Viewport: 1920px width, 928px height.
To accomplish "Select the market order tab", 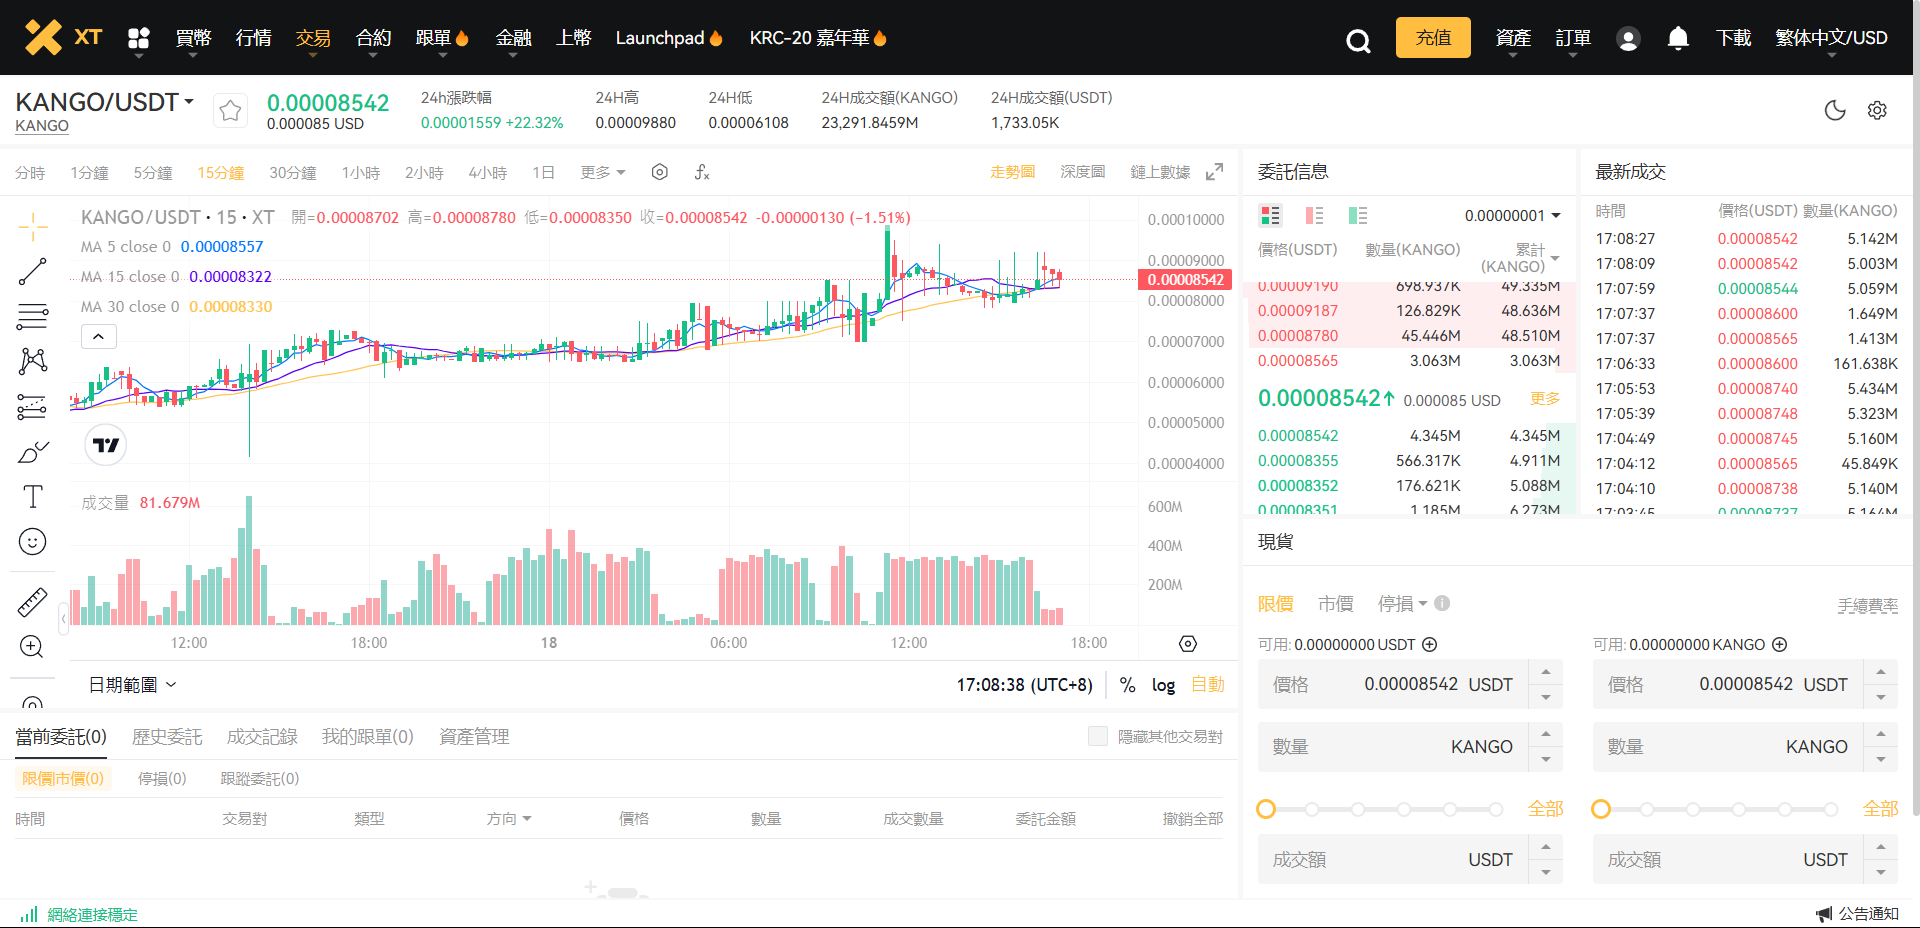I will pos(1335,603).
